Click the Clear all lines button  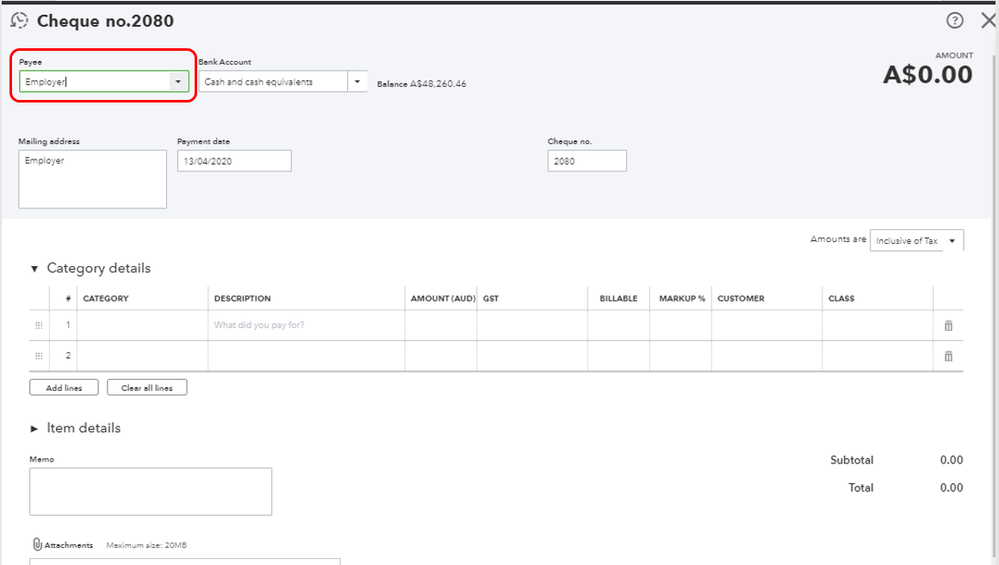click(146, 388)
